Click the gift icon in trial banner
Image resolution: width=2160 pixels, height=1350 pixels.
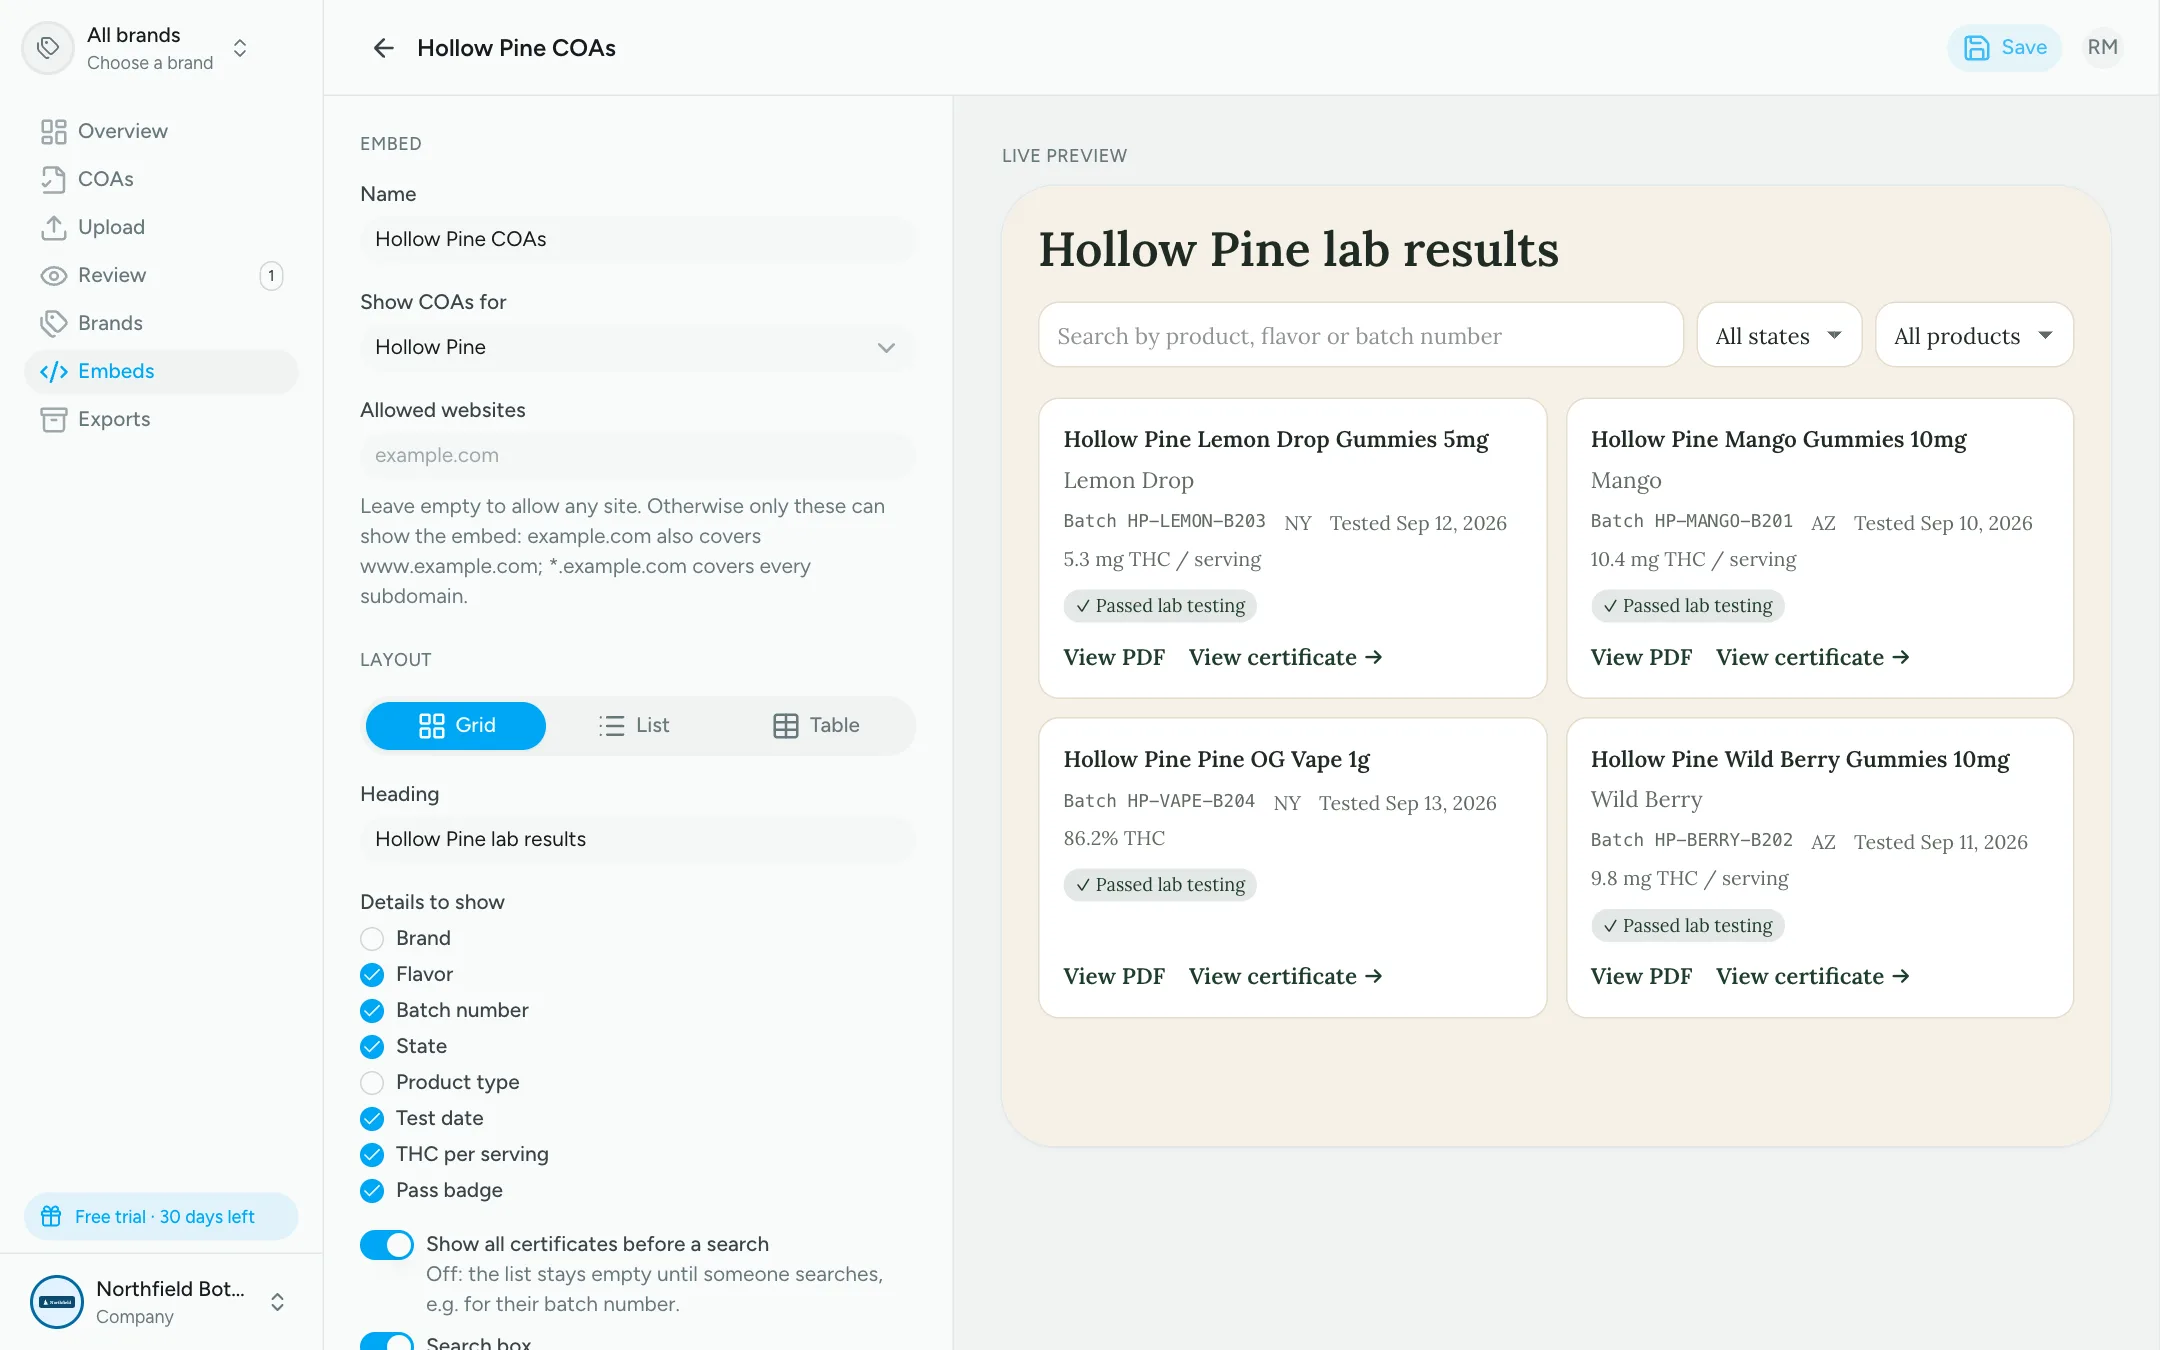[x=51, y=1216]
